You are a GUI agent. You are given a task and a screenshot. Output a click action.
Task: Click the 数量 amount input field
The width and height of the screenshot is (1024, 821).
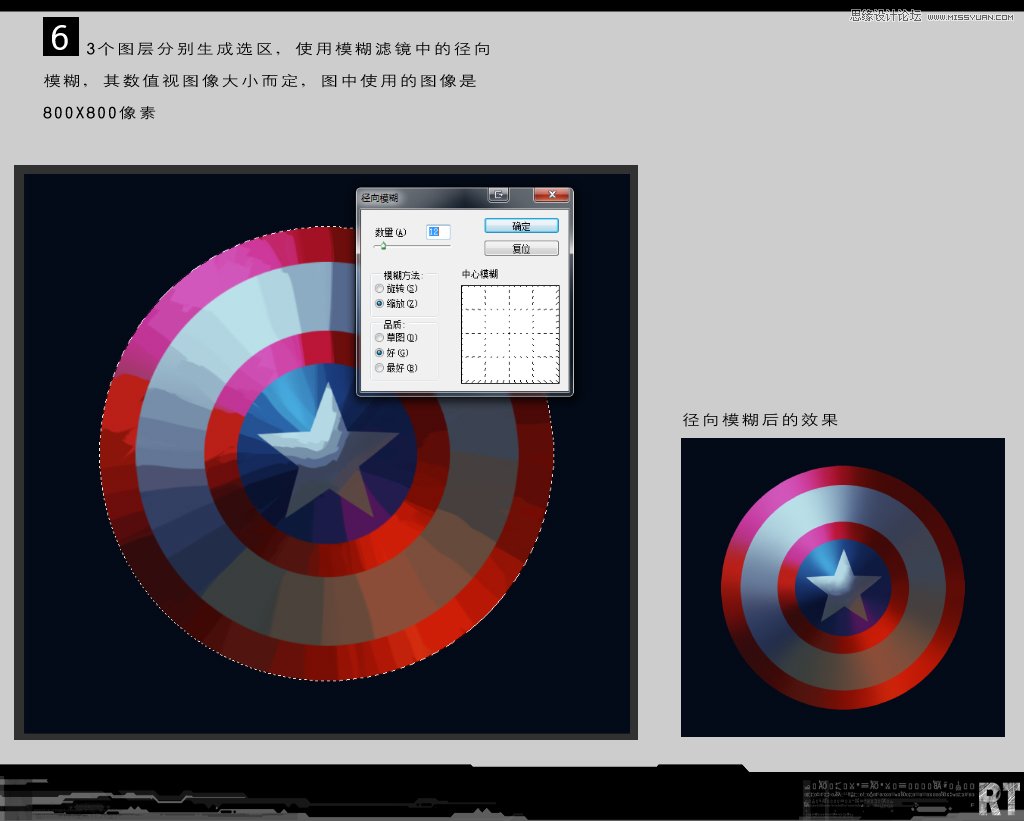point(438,232)
